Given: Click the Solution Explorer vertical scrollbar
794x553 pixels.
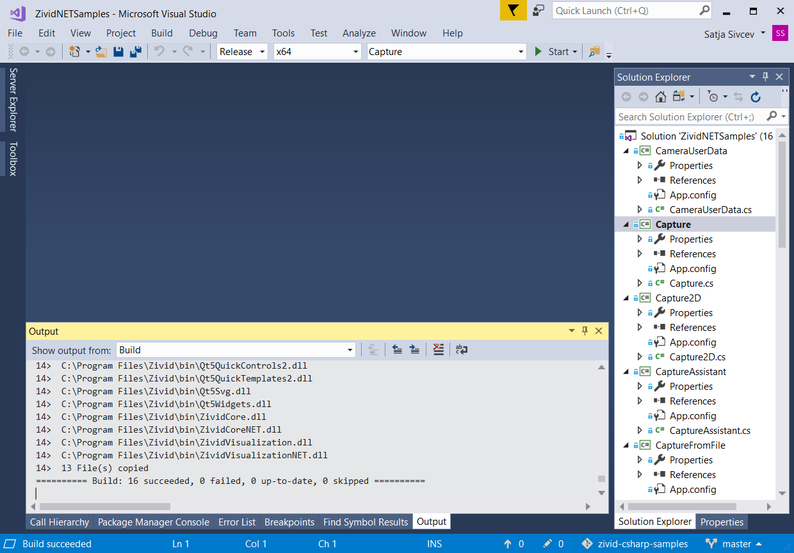Looking at the screenshot, I should click(781, 200).
